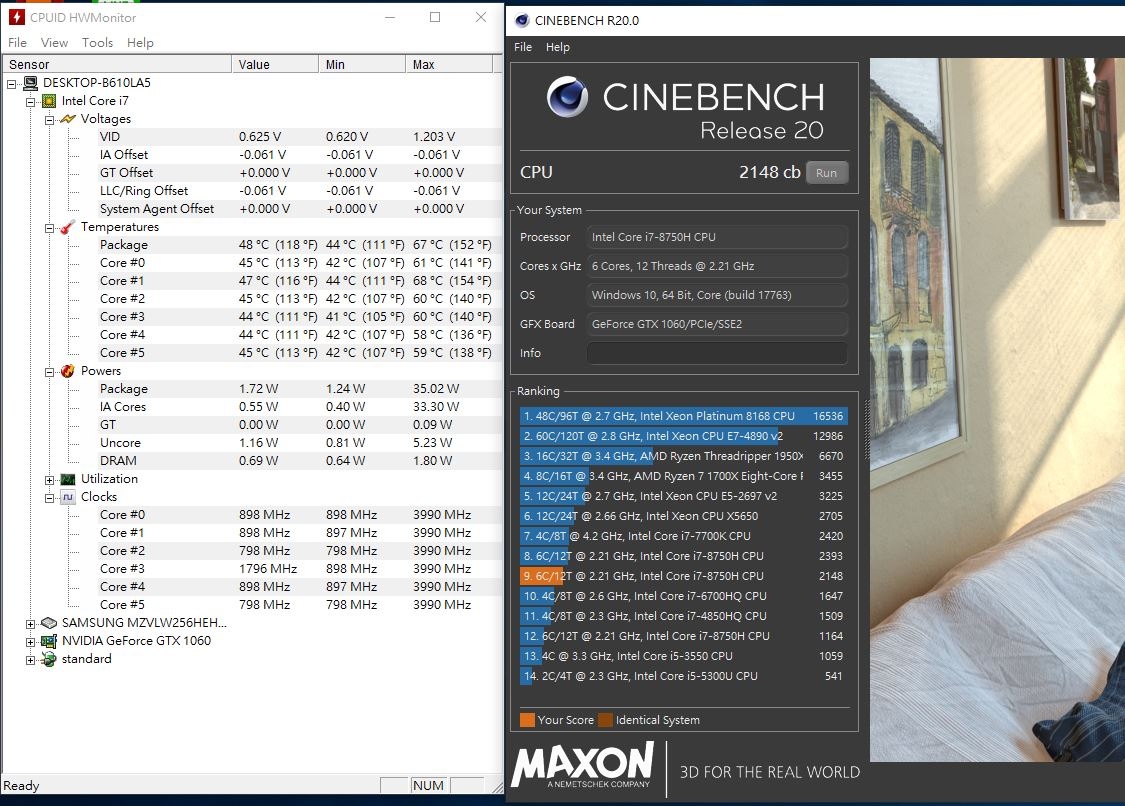Screen dimensions: 1125x806
Task: Collapse the Voltages section
Action: tap(49, 120)
